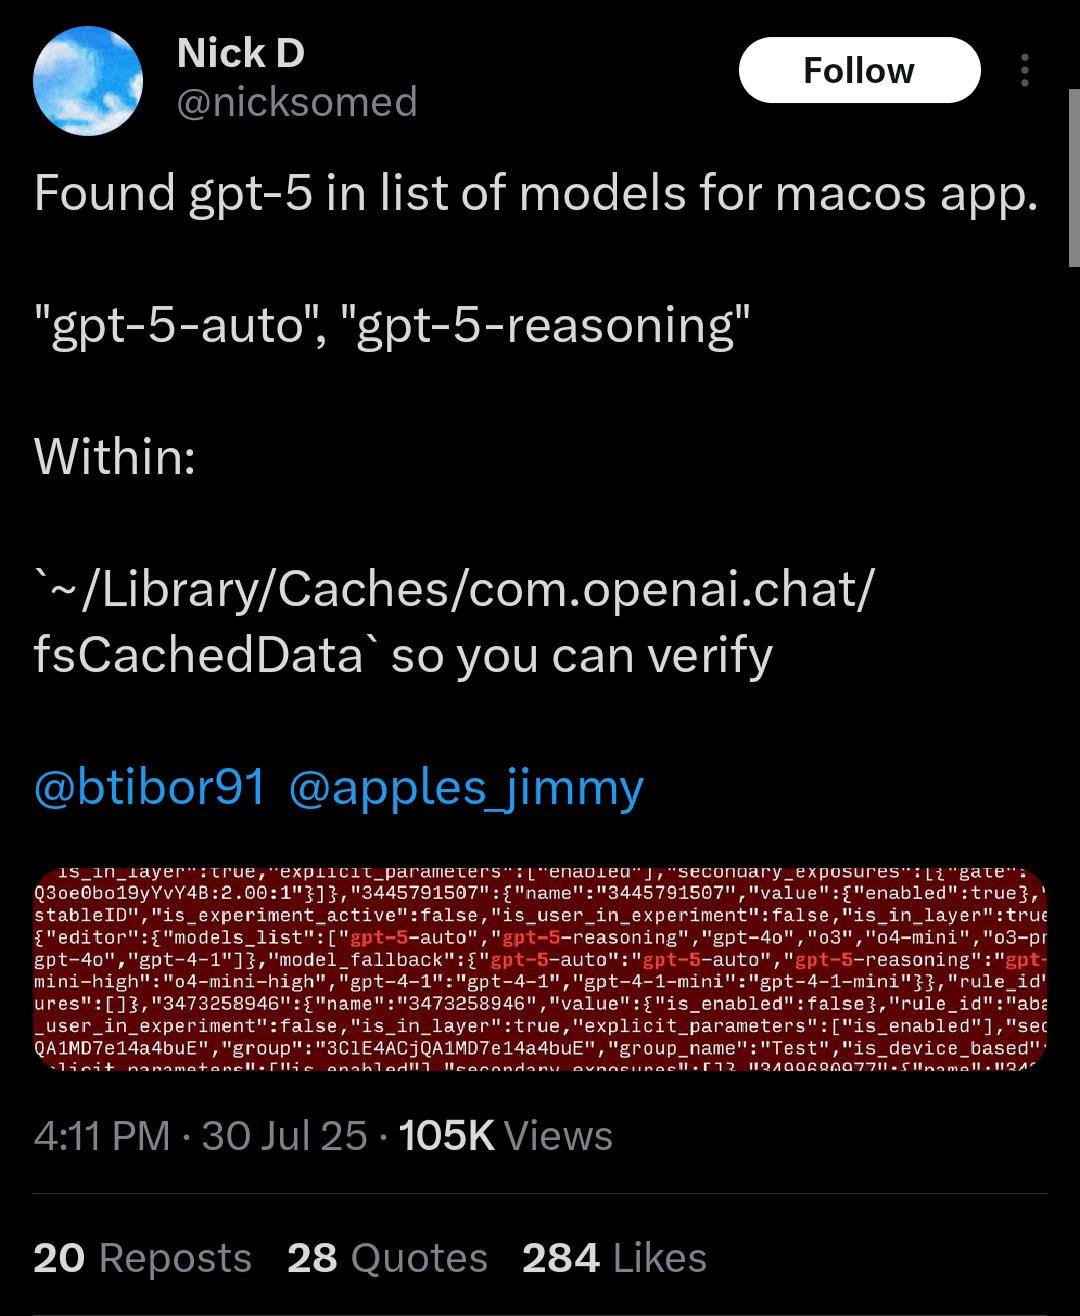Select the "Found gpt-5 in list" sentence
Image resolution: width=1080 pixels, height=1316 pixels.
click(x=536, y=193)
